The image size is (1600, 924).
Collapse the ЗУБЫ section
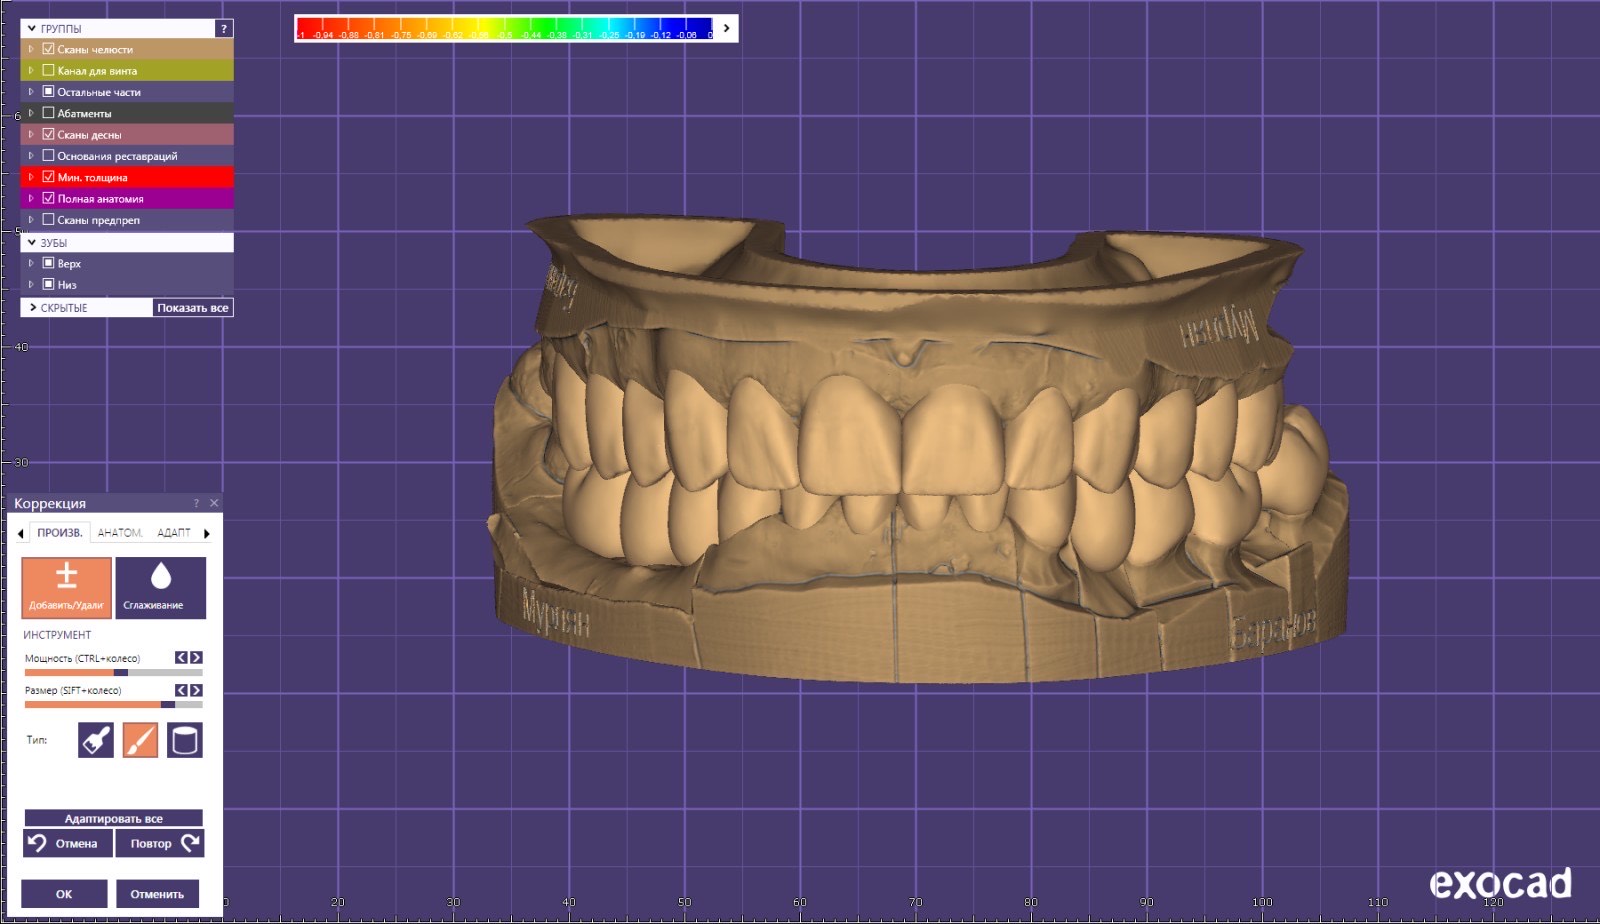[32, 242]
